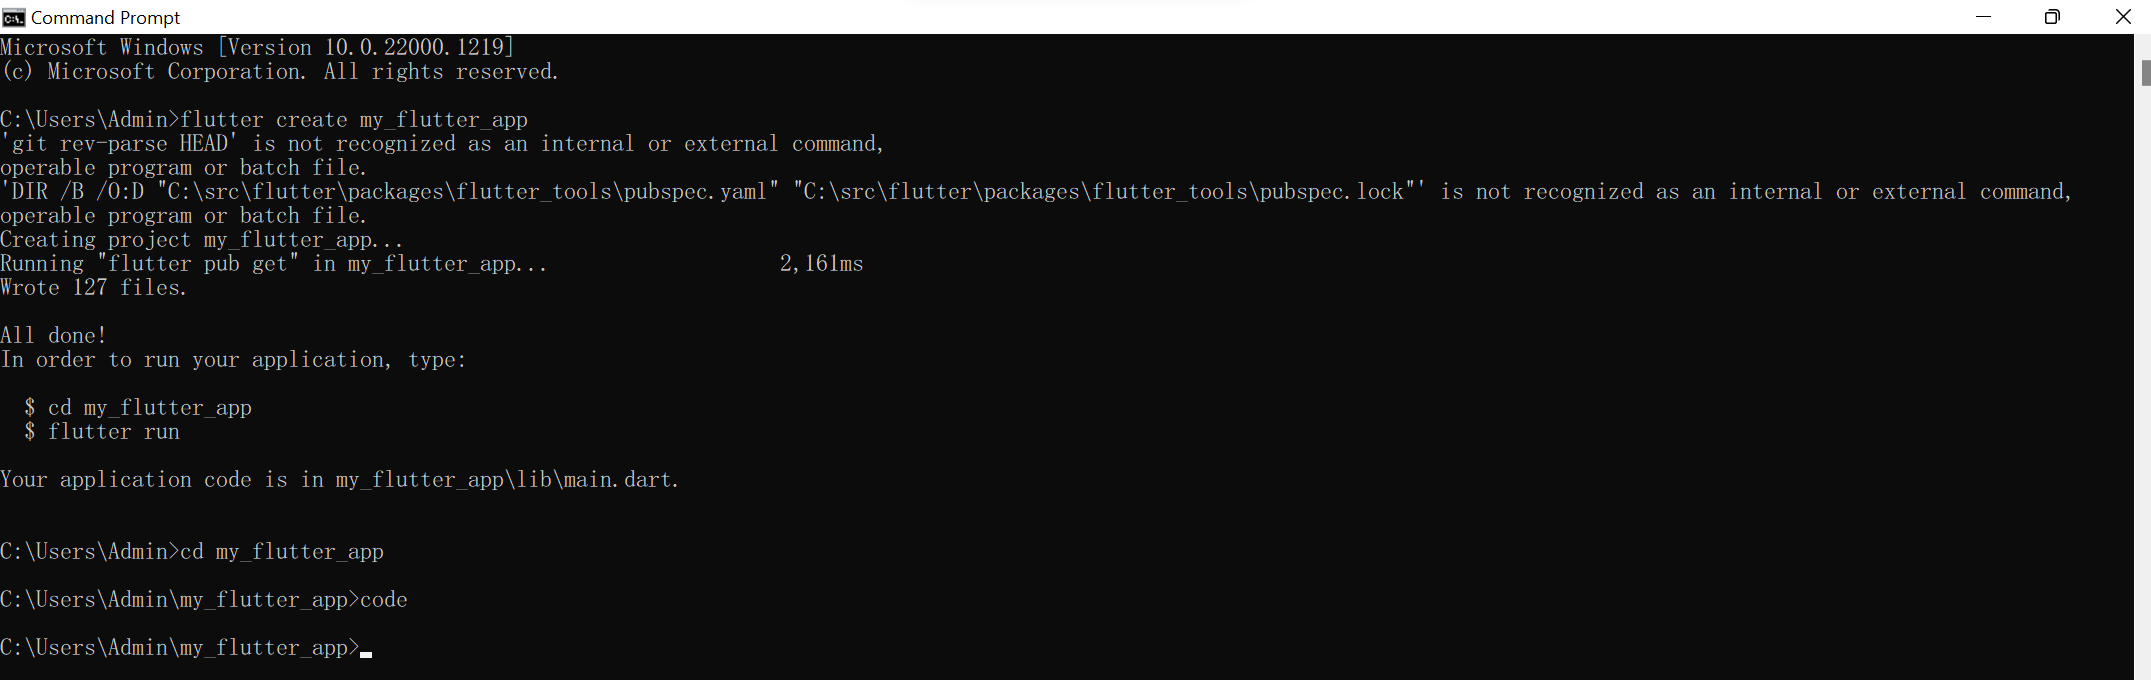Click the 'code' command text
This screenshot has width=2151, height=680.
click(x=385, y=599)
